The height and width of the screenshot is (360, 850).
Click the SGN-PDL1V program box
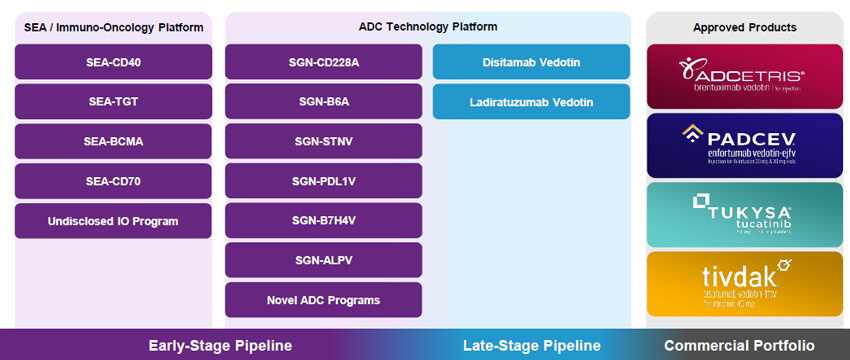324,181
